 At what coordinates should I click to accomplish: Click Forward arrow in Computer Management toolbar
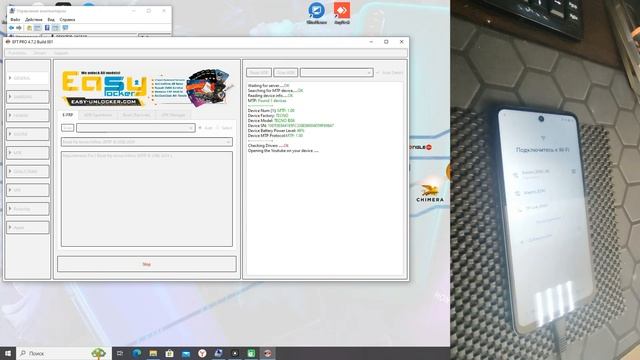18,28
